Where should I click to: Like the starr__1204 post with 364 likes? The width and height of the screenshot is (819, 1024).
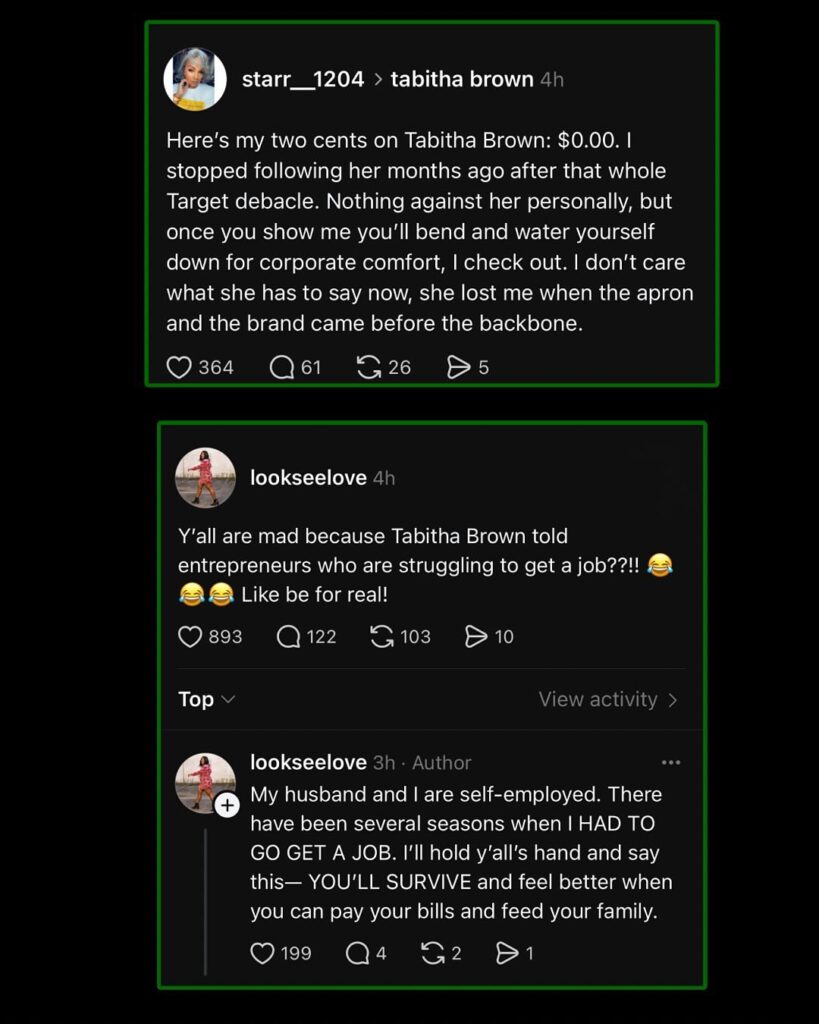(x=179, y=368)
